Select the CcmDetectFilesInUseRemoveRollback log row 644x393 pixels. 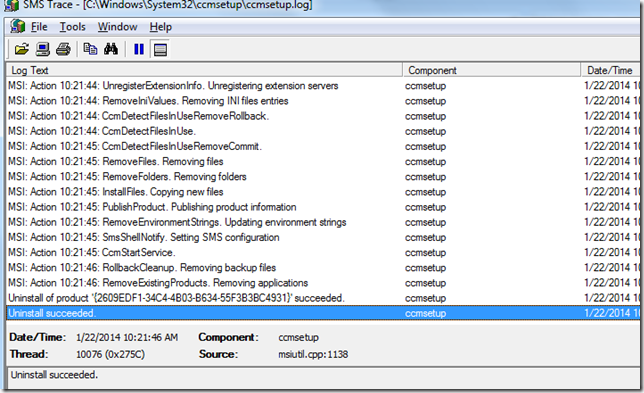tap(323, 116)
